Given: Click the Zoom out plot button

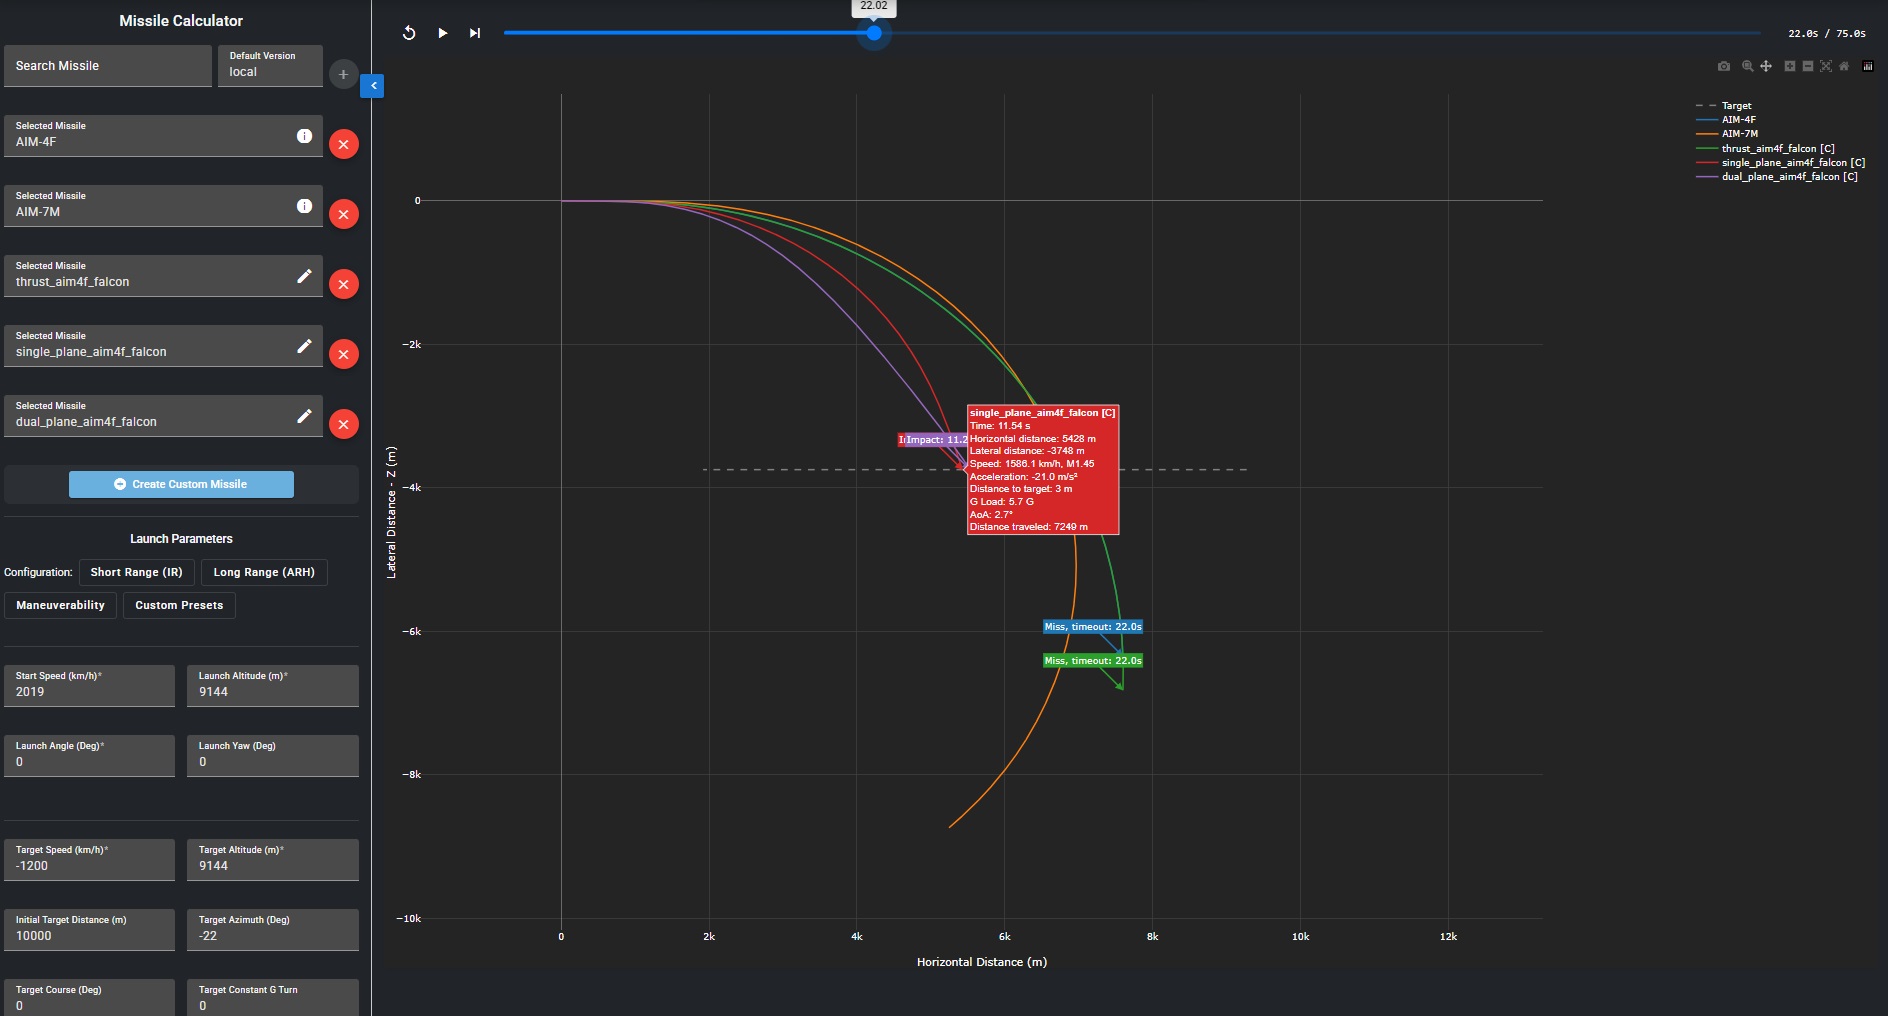Looking at the screenshot, I should point(1808,66).
